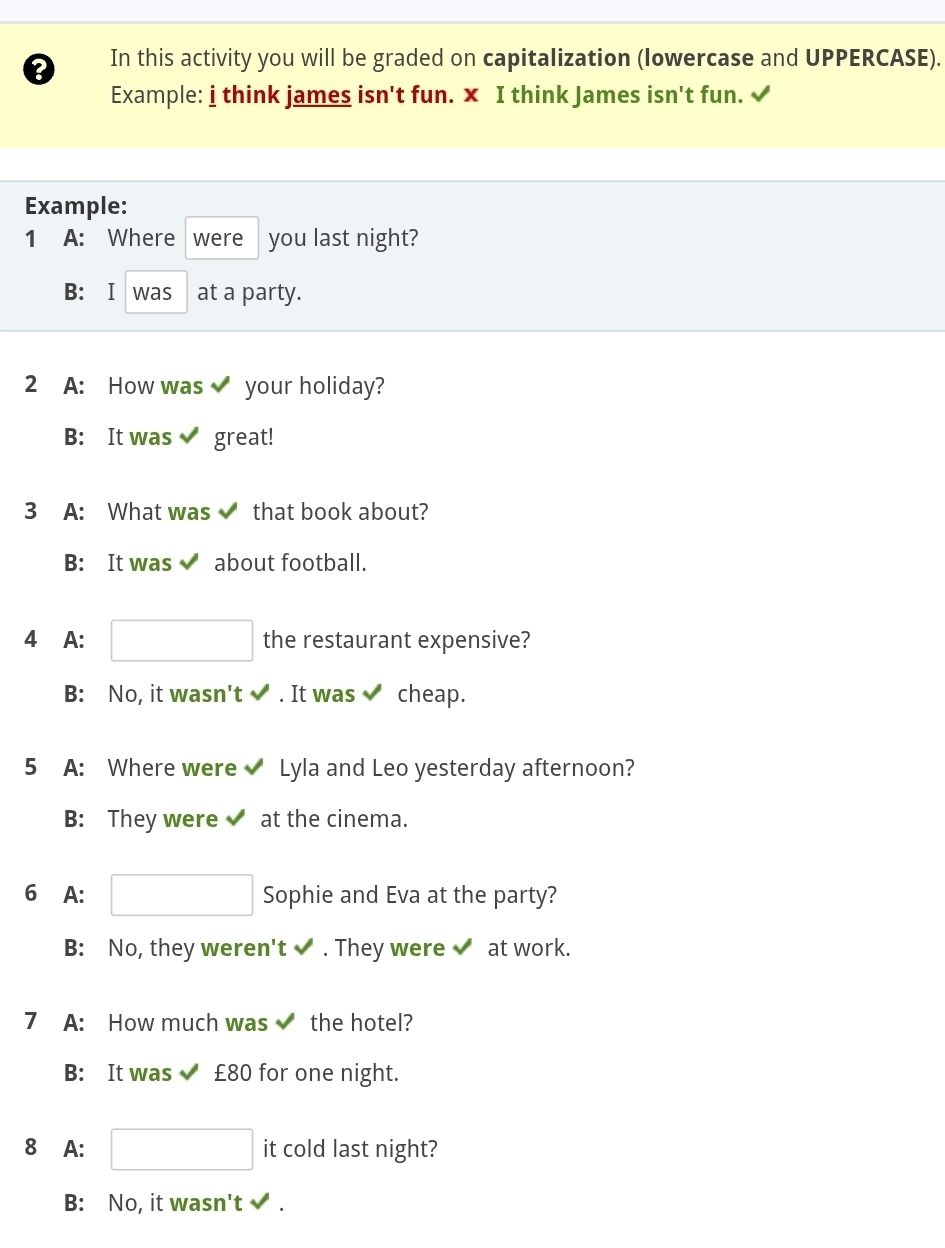
Task: Click the checkmark before 'about football.'
Action: 190,563
